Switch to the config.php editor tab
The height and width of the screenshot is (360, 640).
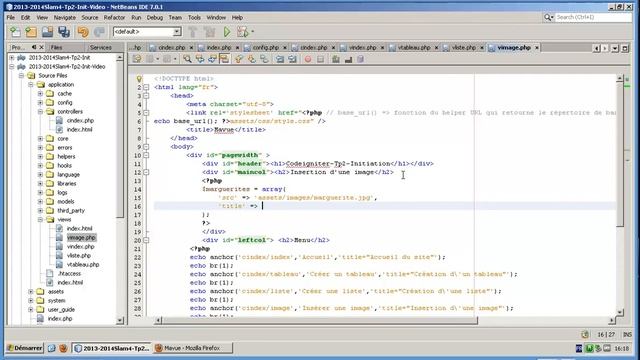[265, 48]
